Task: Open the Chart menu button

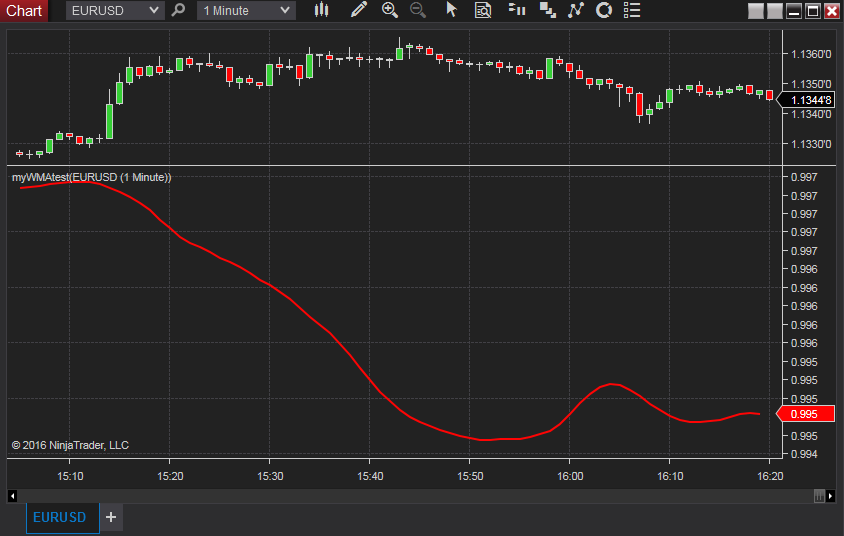Action: [24, 10]
